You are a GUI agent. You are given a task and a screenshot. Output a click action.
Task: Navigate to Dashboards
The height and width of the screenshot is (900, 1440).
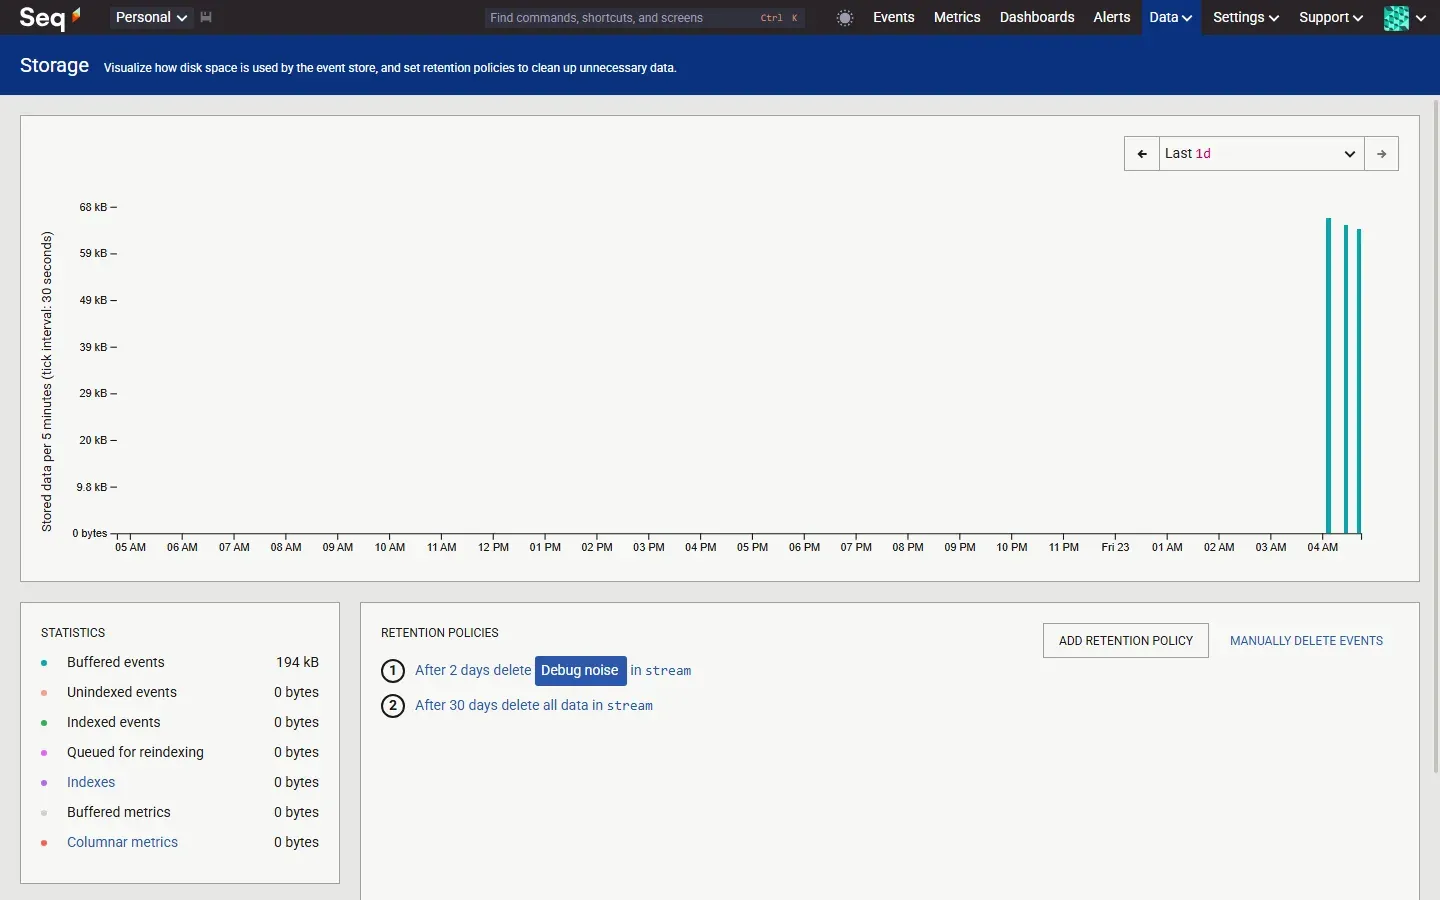(x=1037, y=17)
